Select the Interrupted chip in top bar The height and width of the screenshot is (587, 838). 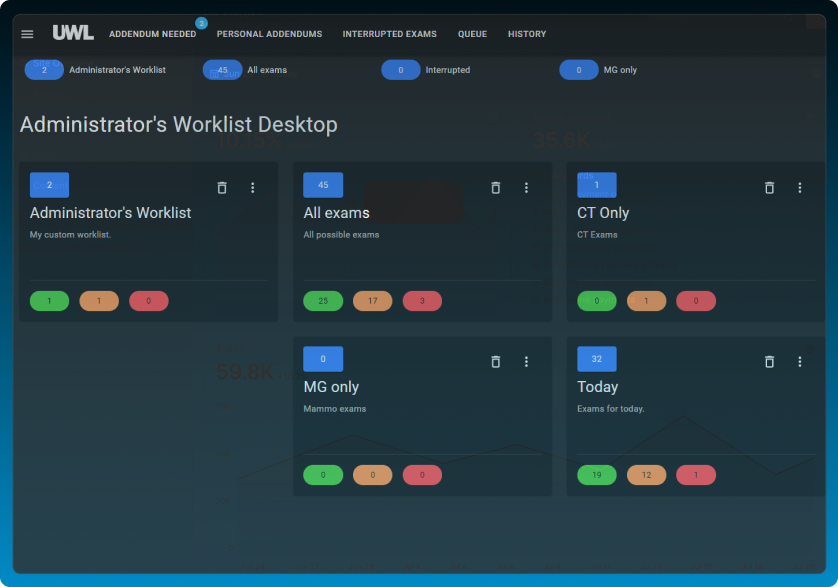pyautogui.click(x=401, y=70)
